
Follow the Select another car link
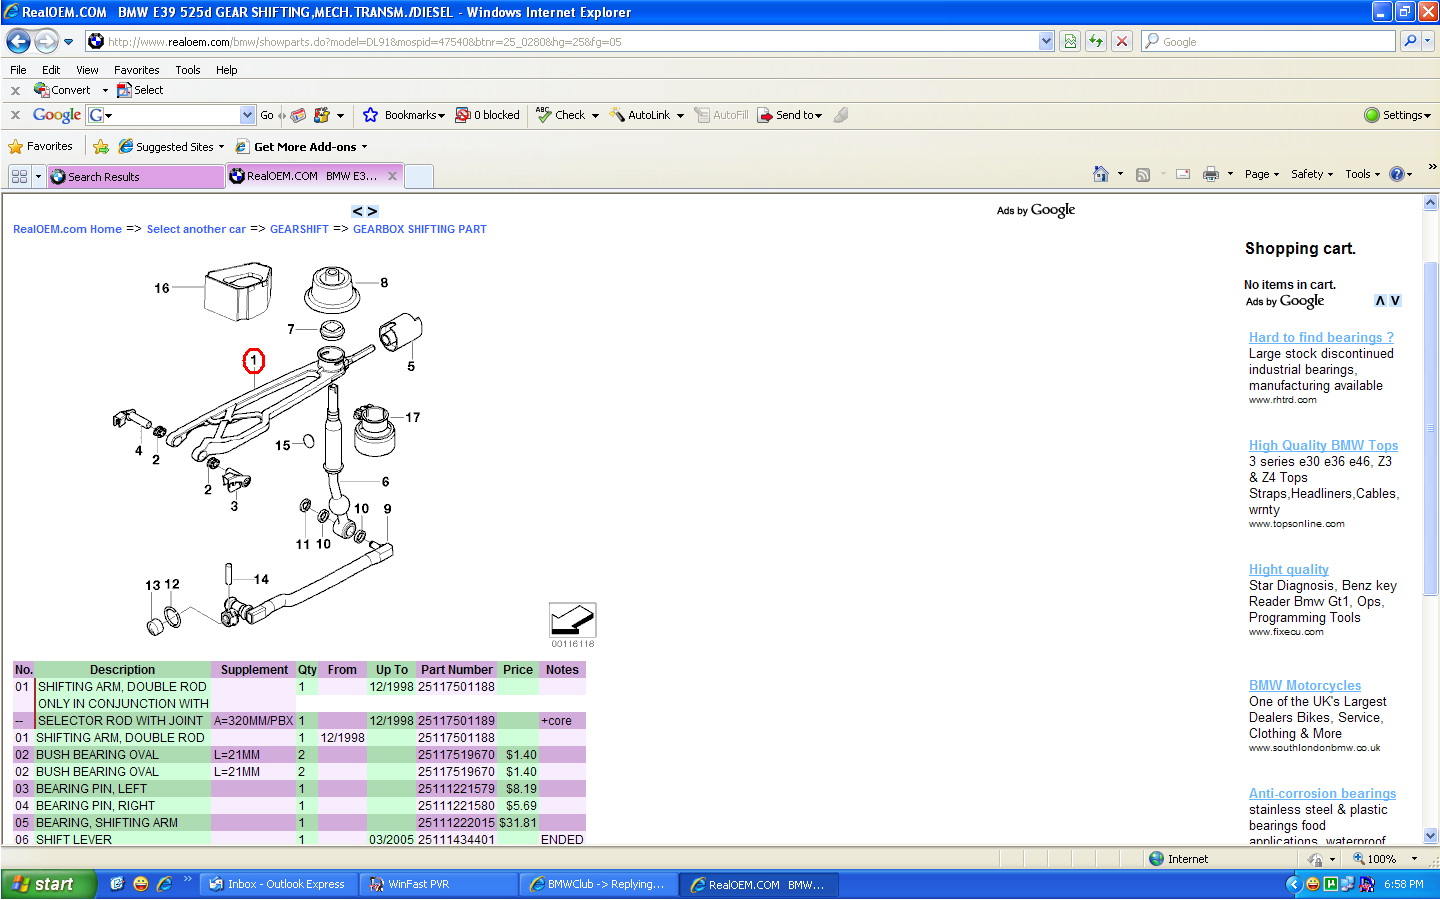pyautogui.click(x=196, y=229)
